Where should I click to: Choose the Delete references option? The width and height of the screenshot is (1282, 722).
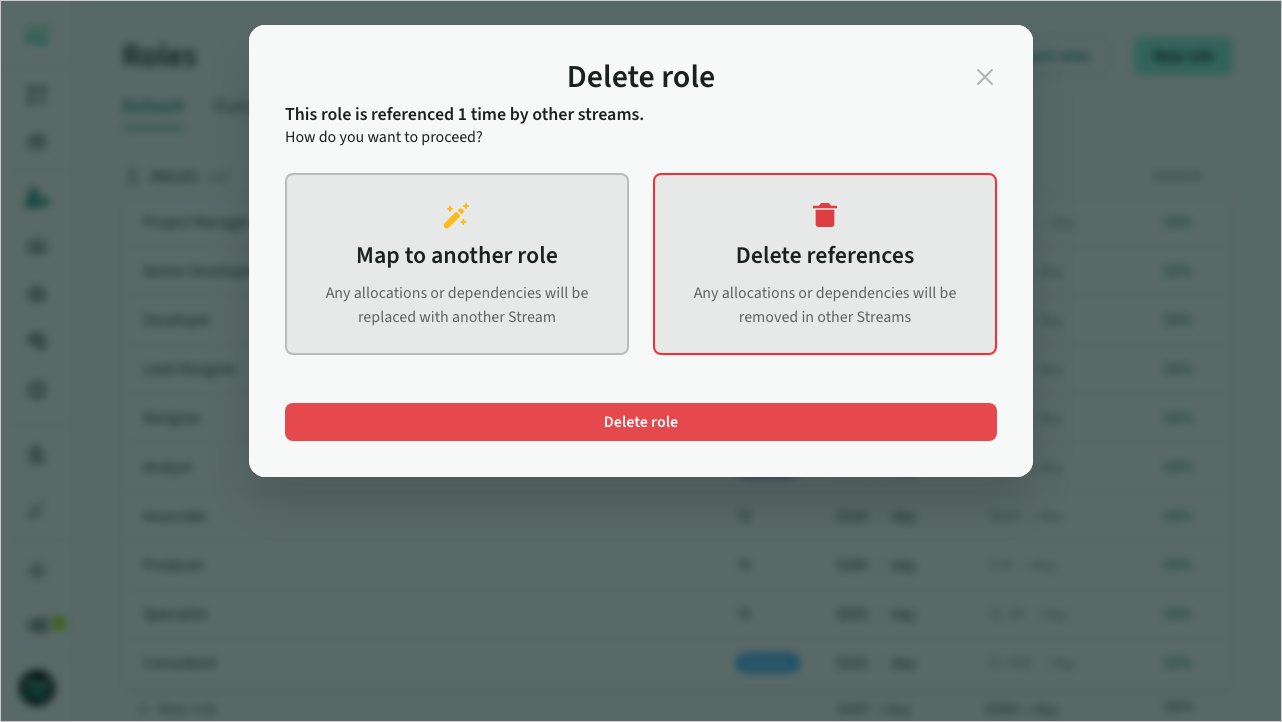(x=825, y=264)
